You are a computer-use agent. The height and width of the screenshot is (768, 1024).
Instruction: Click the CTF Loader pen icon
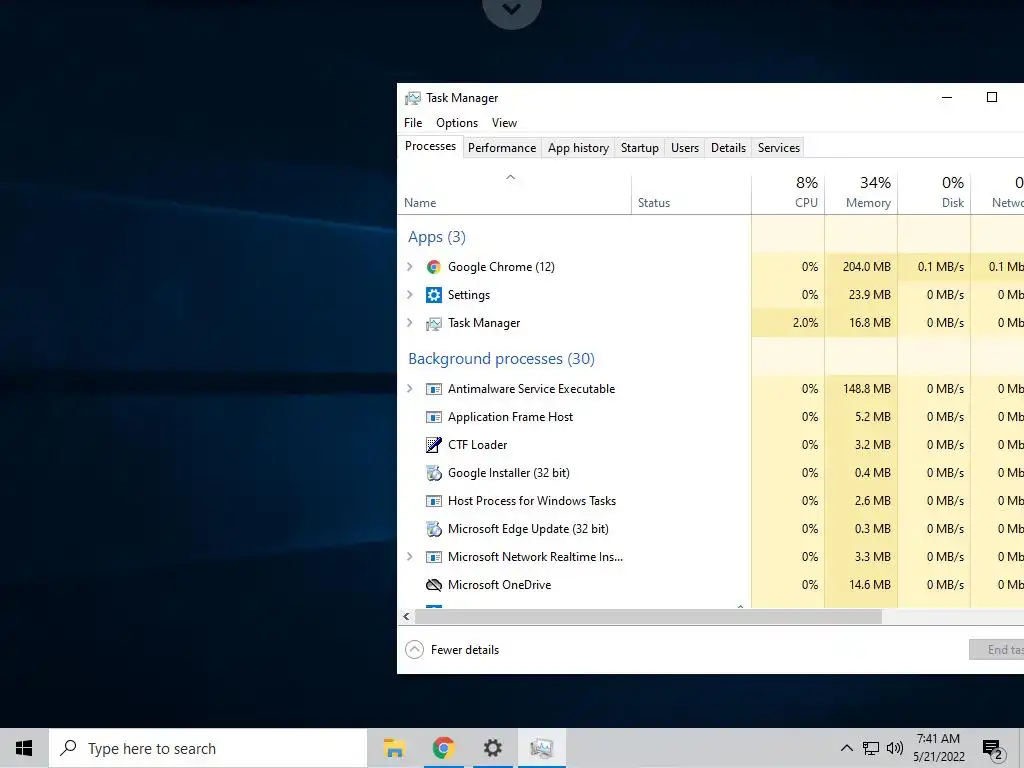(434, 445)
